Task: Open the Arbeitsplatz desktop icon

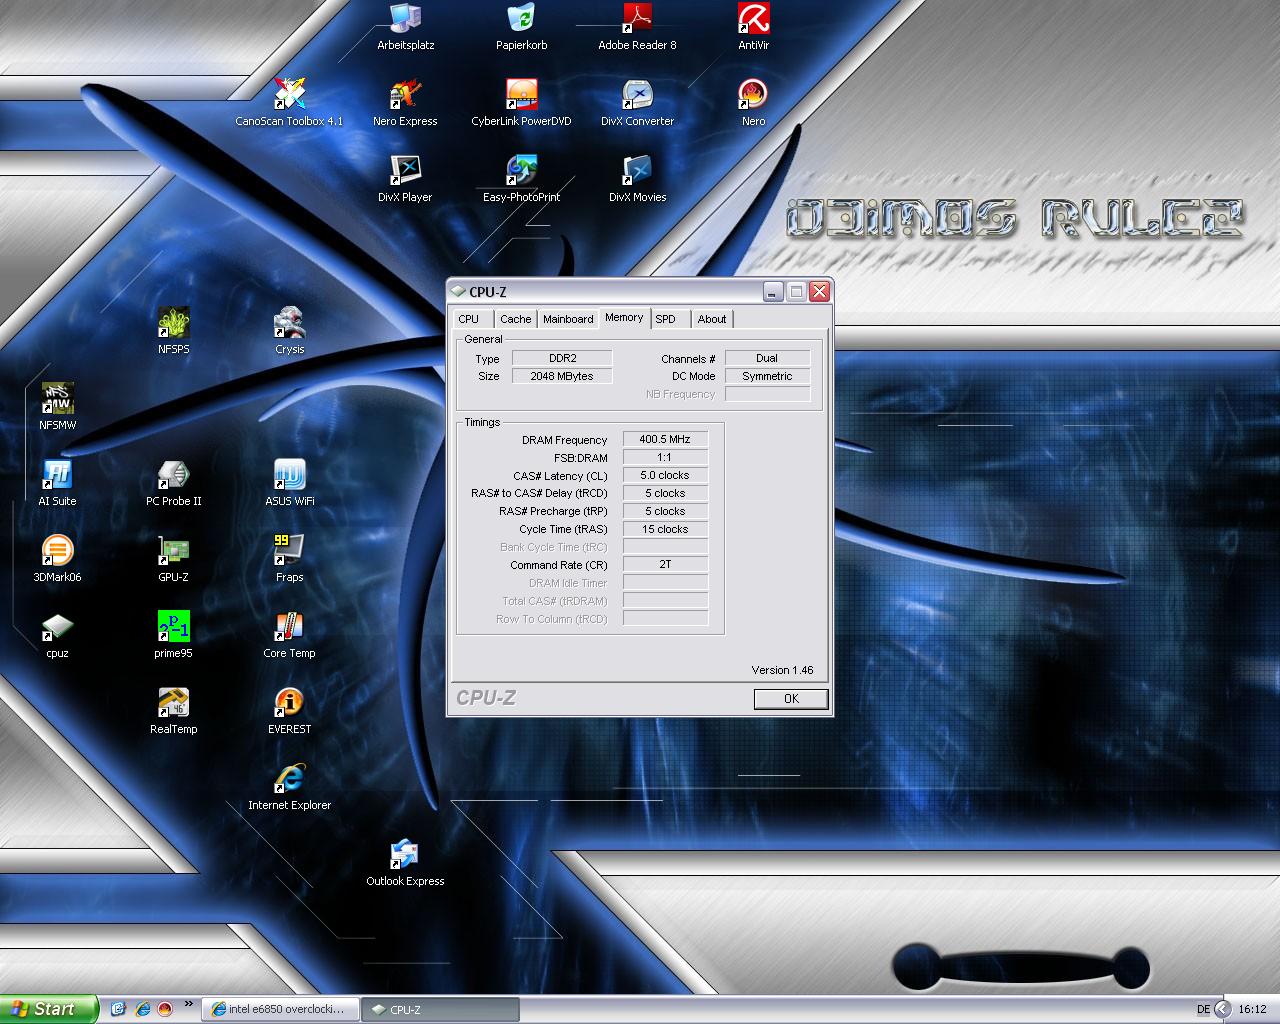Action: [x=405, y=26]
